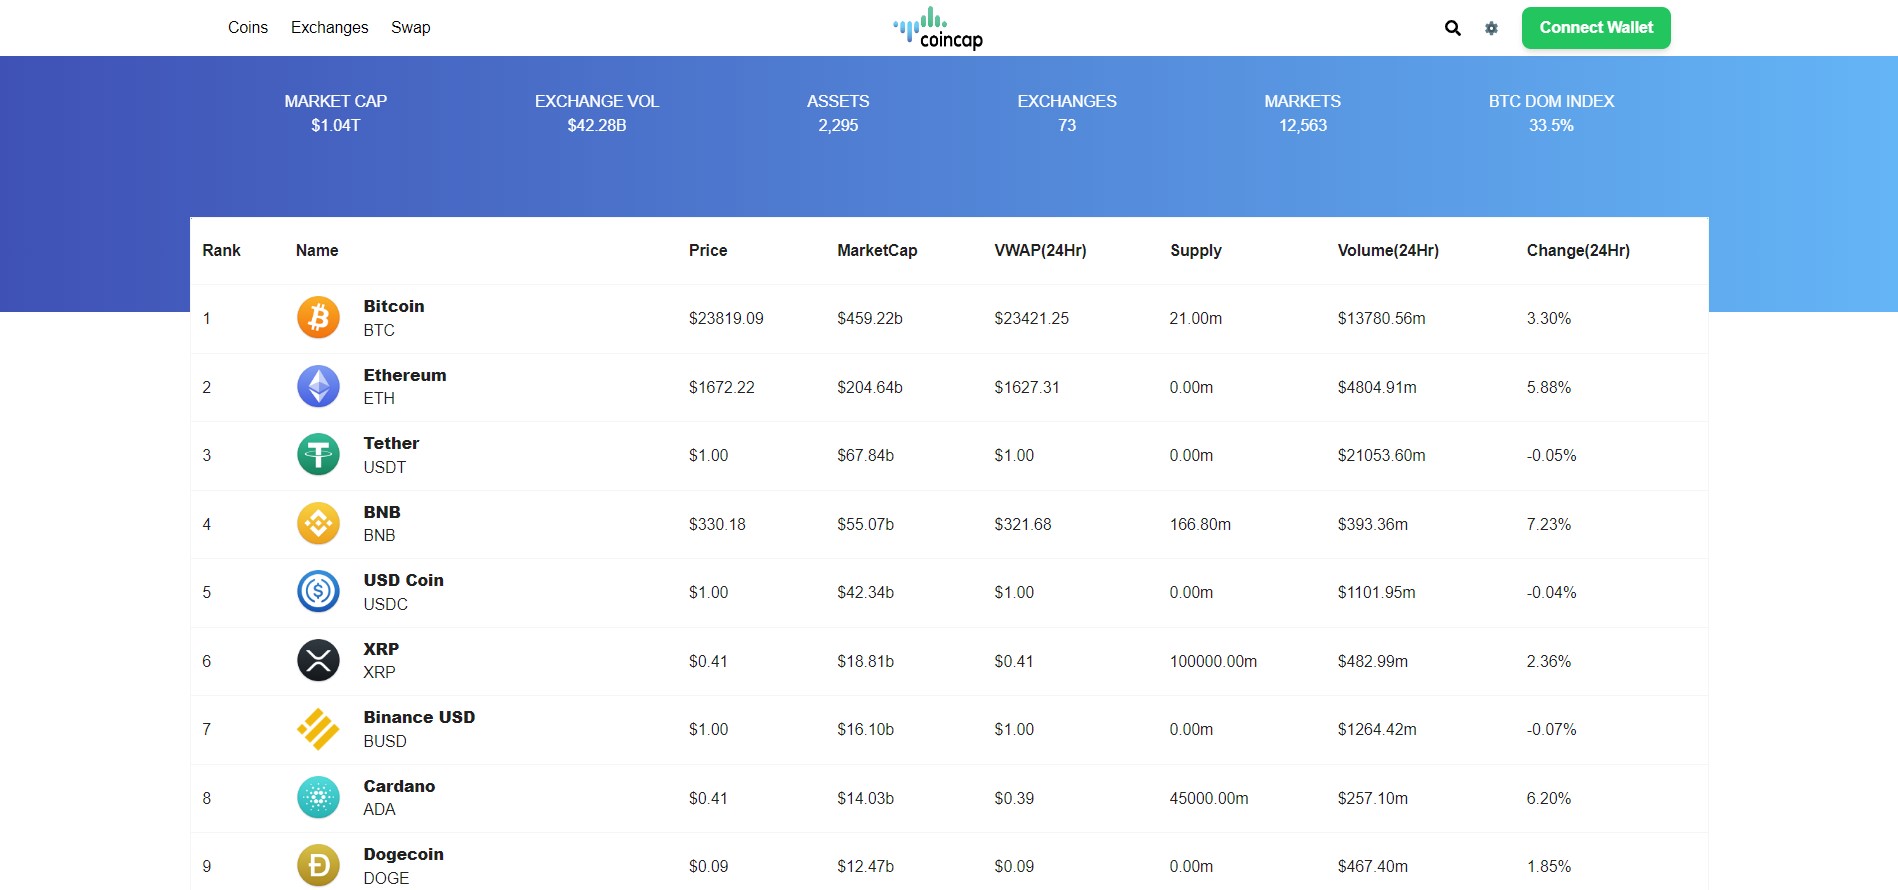
Task: Click the Ethereum diamond icon
Action: coord(318,386)
